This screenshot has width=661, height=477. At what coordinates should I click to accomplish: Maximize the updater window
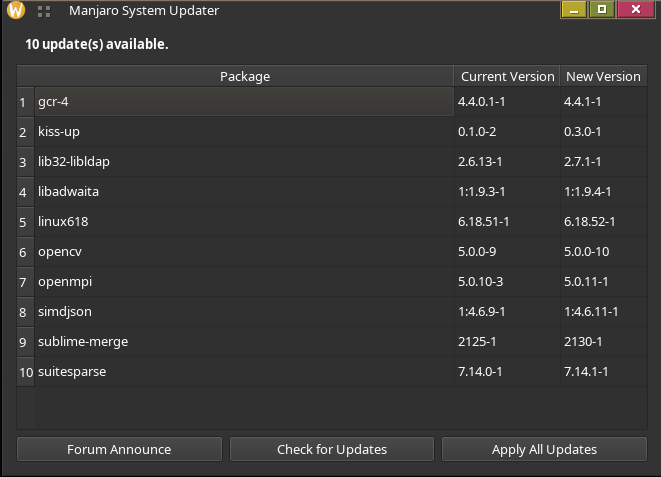tap(602, 10)
